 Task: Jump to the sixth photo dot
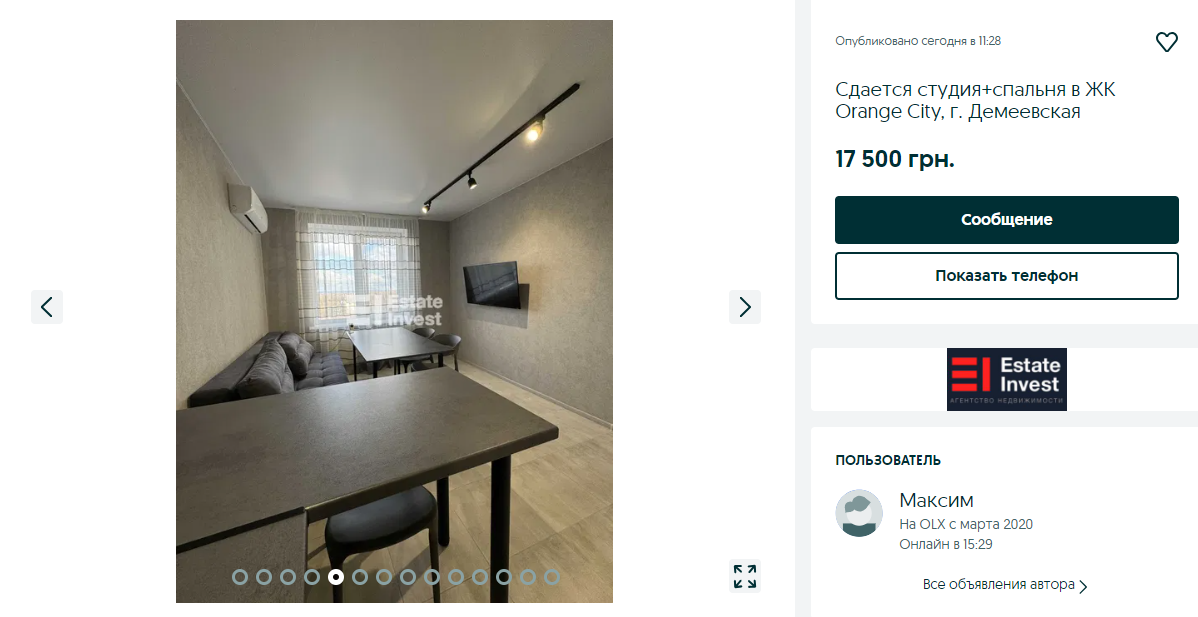click(x=360, y=577)
